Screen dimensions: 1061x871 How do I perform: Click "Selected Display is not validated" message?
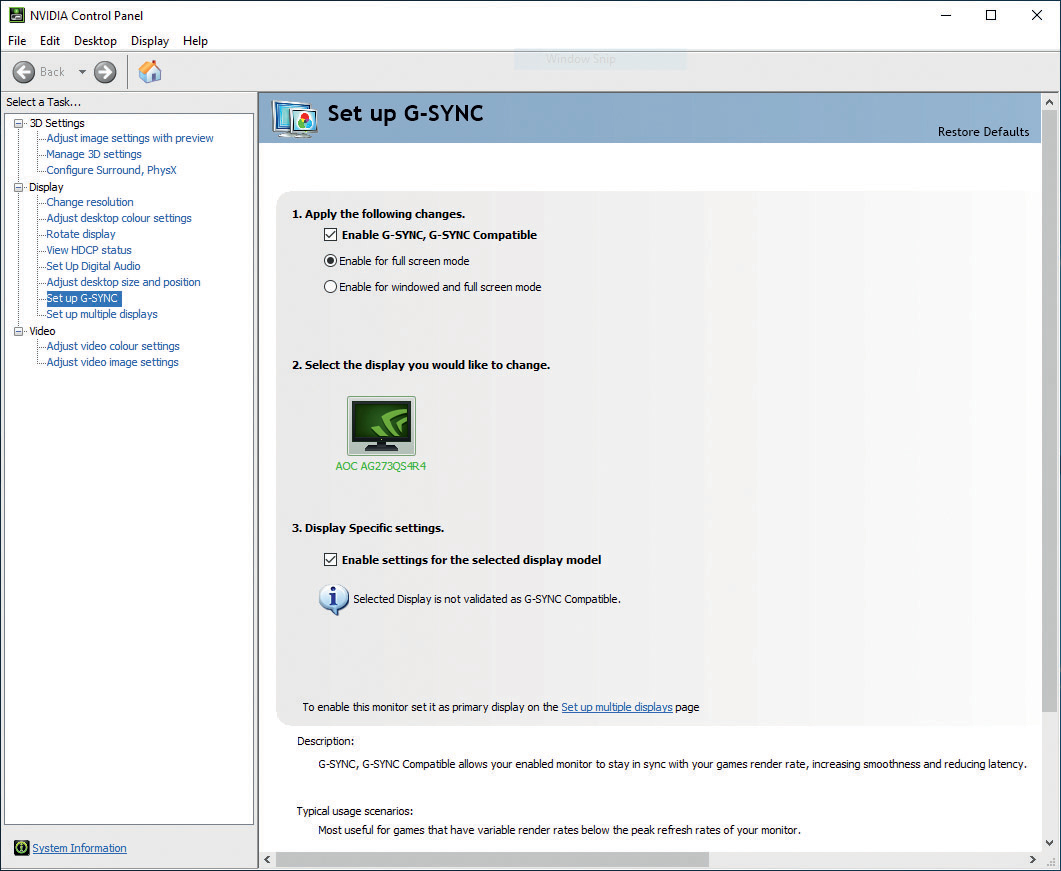tap(487, 599)
